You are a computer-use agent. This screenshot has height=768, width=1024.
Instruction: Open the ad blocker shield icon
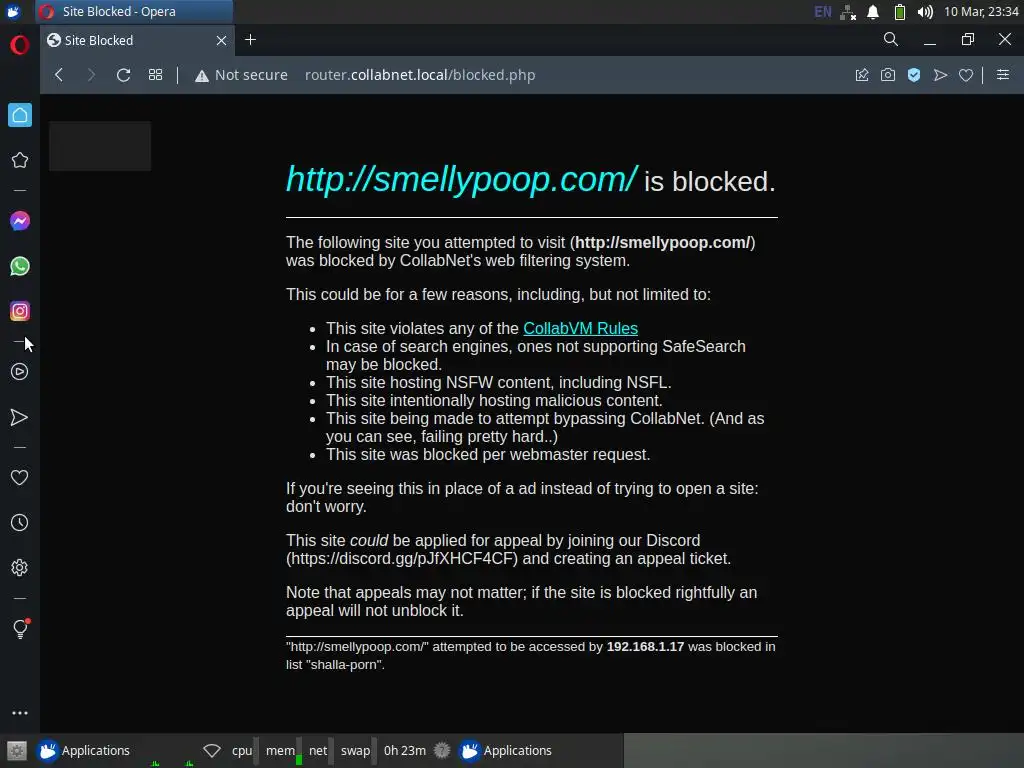[914, 75]
